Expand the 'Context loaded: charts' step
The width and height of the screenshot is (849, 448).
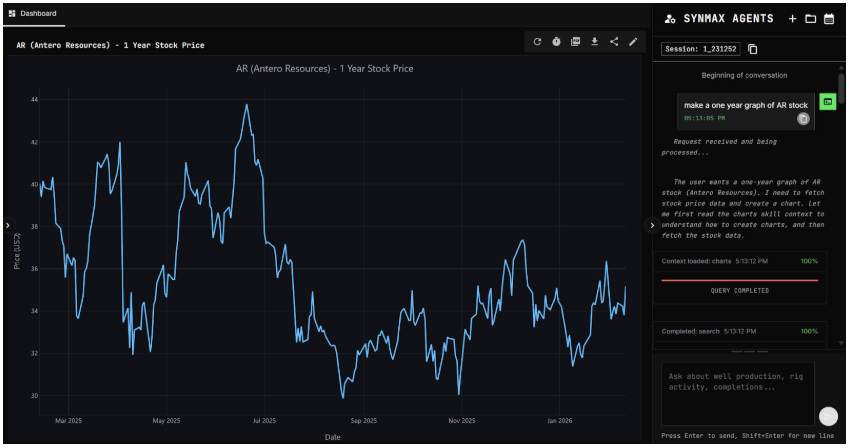(x=740, y=261)
